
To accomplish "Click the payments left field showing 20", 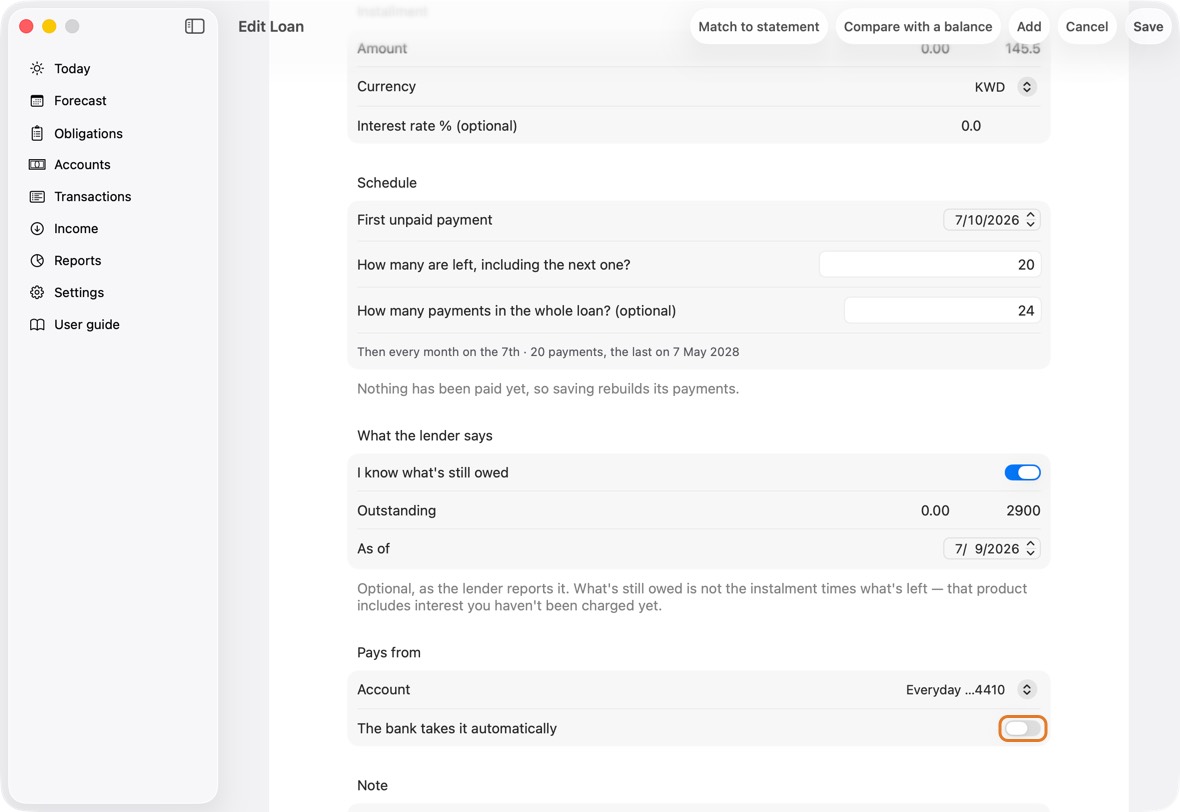I will (x=930, y=265).
